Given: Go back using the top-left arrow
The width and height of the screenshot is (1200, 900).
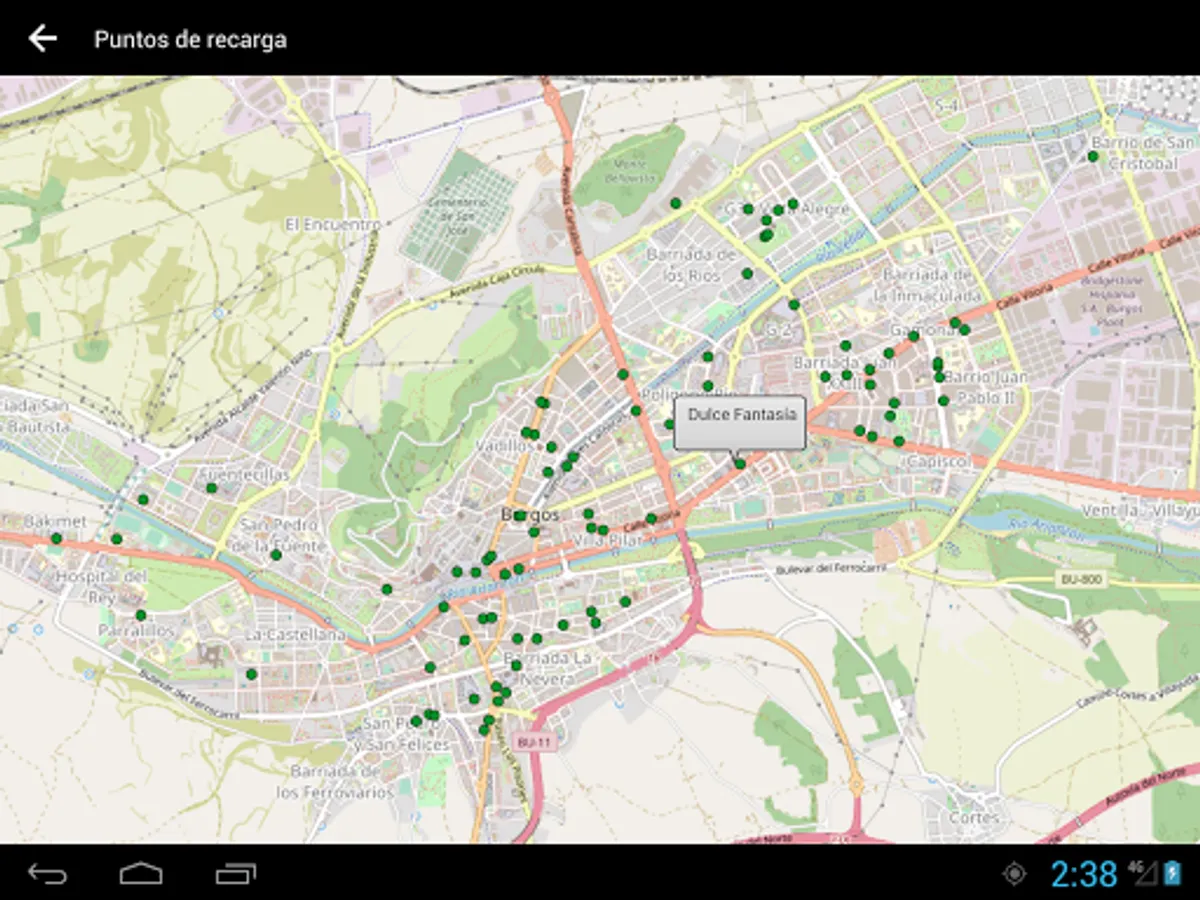Looking at the screenshot, I should (43, 39).
